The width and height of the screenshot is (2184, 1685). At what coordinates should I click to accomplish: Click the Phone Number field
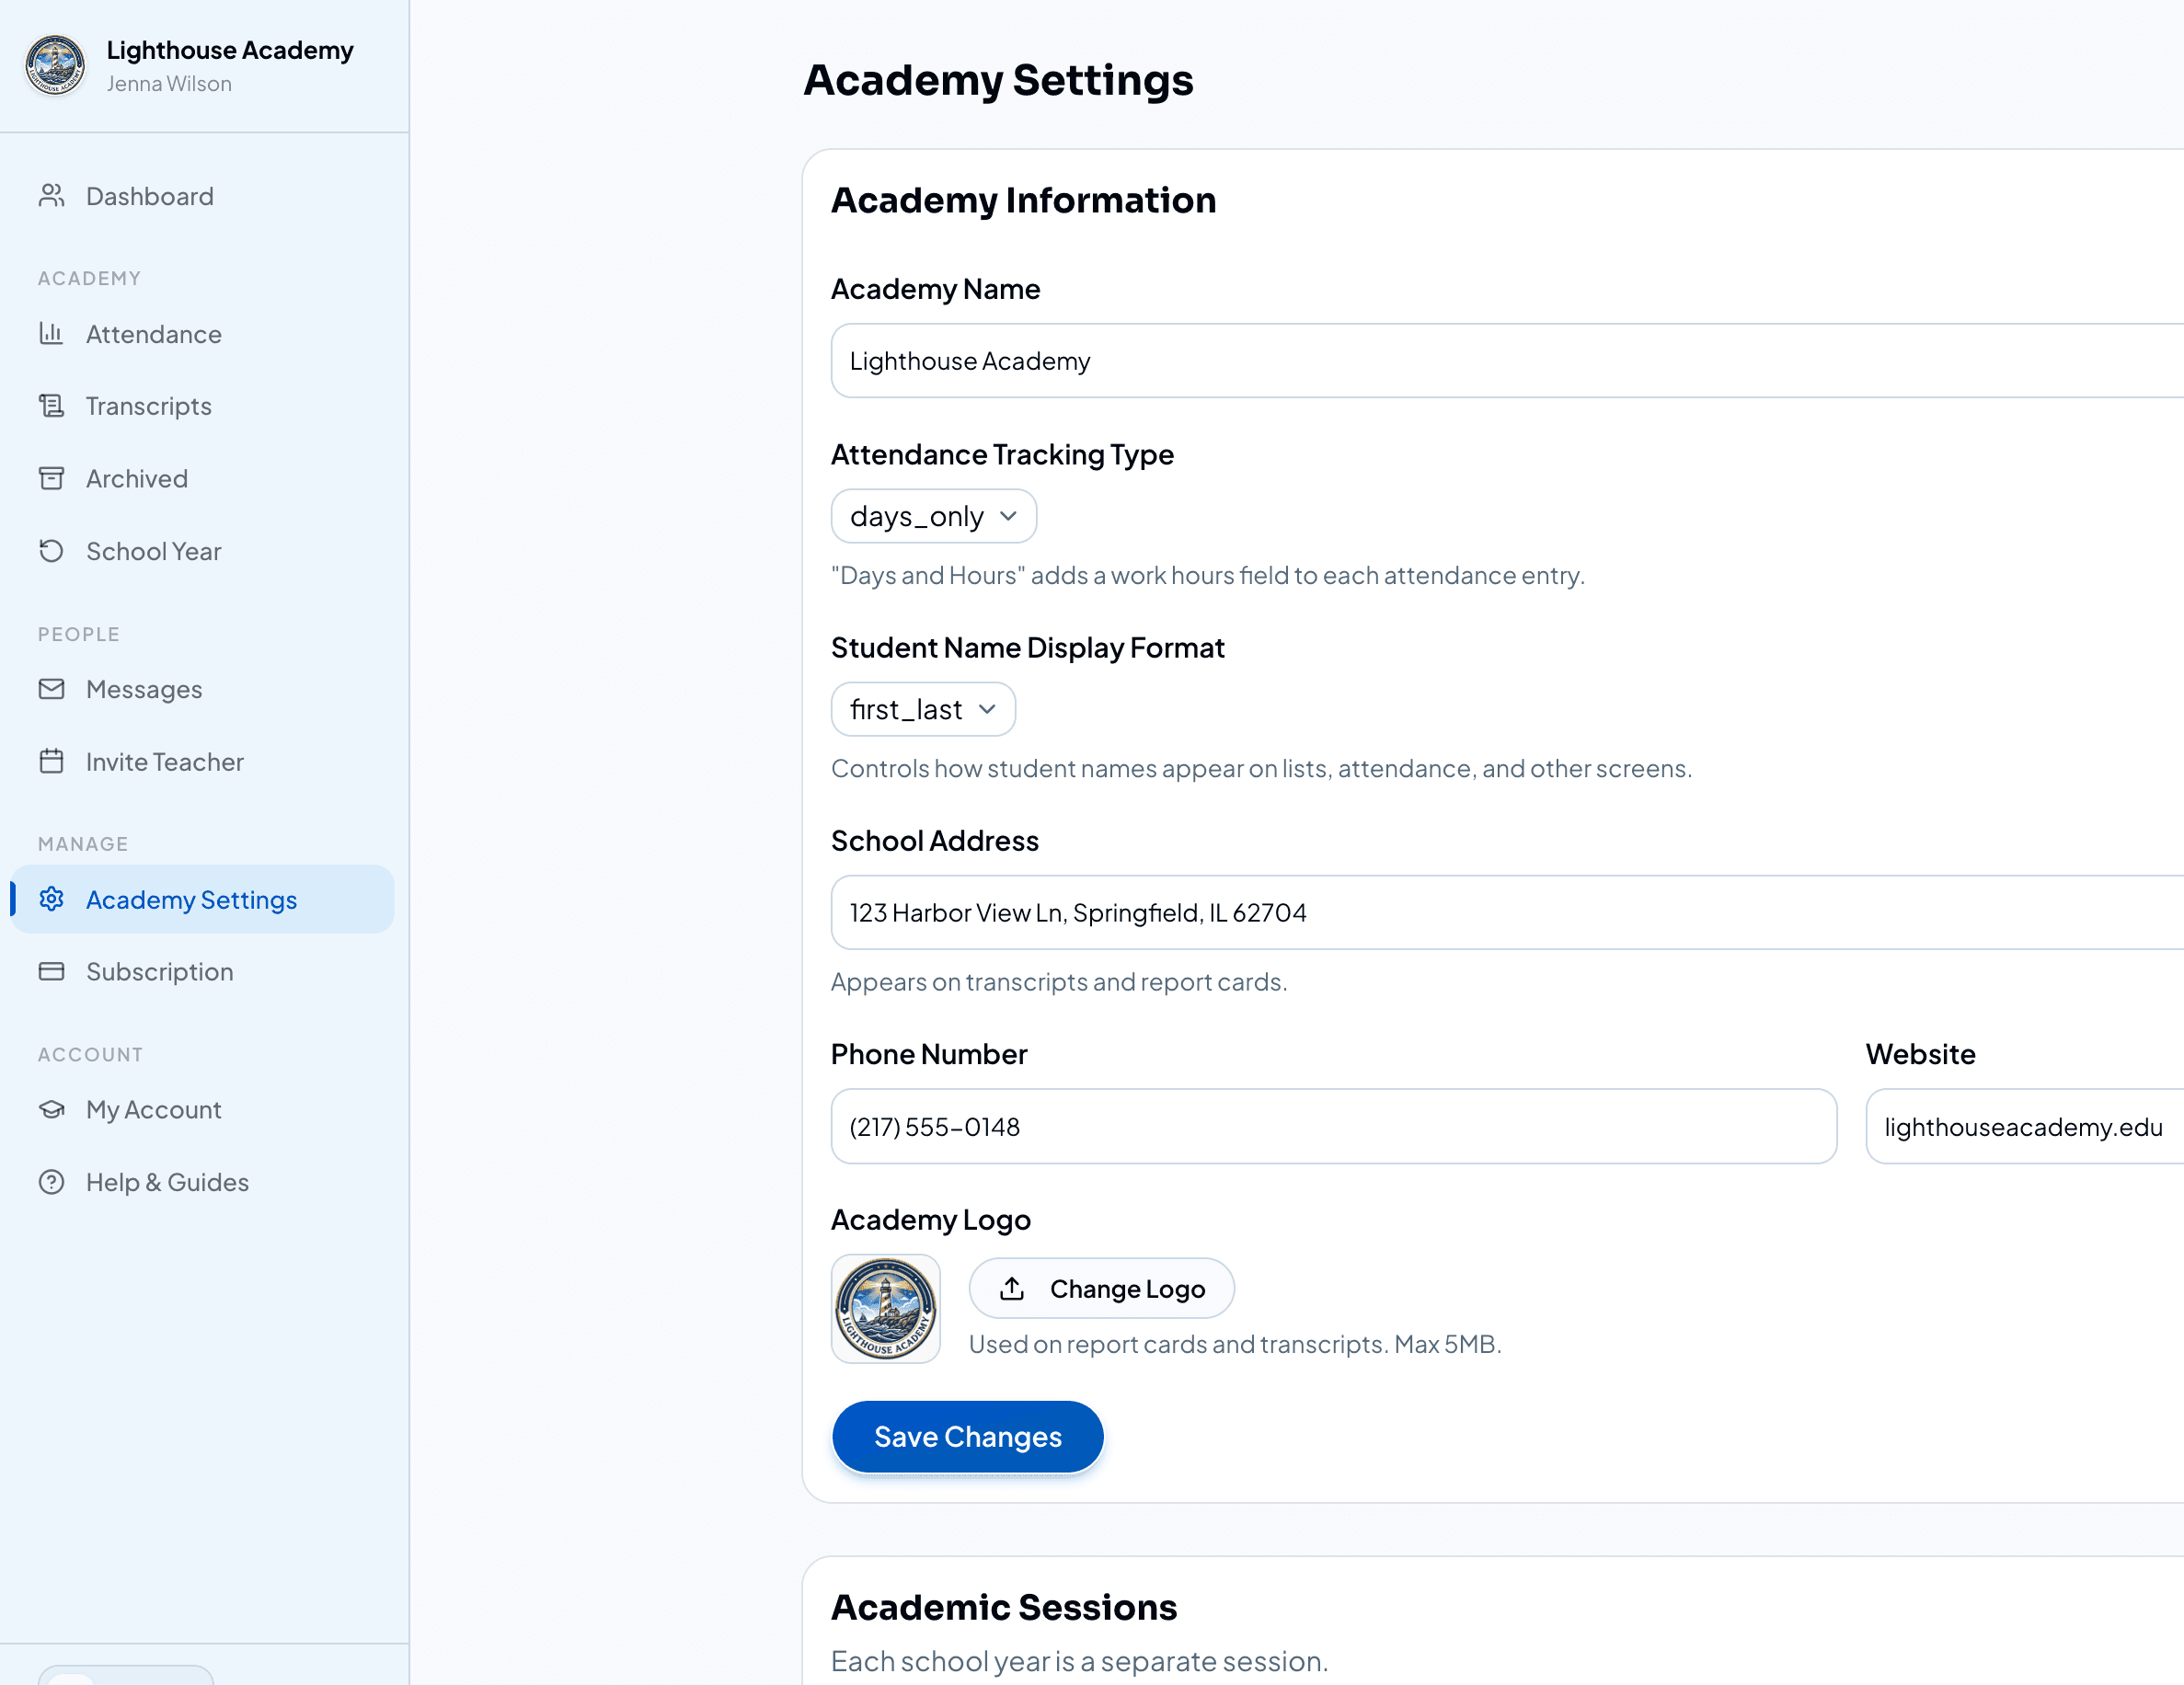1332,1126
